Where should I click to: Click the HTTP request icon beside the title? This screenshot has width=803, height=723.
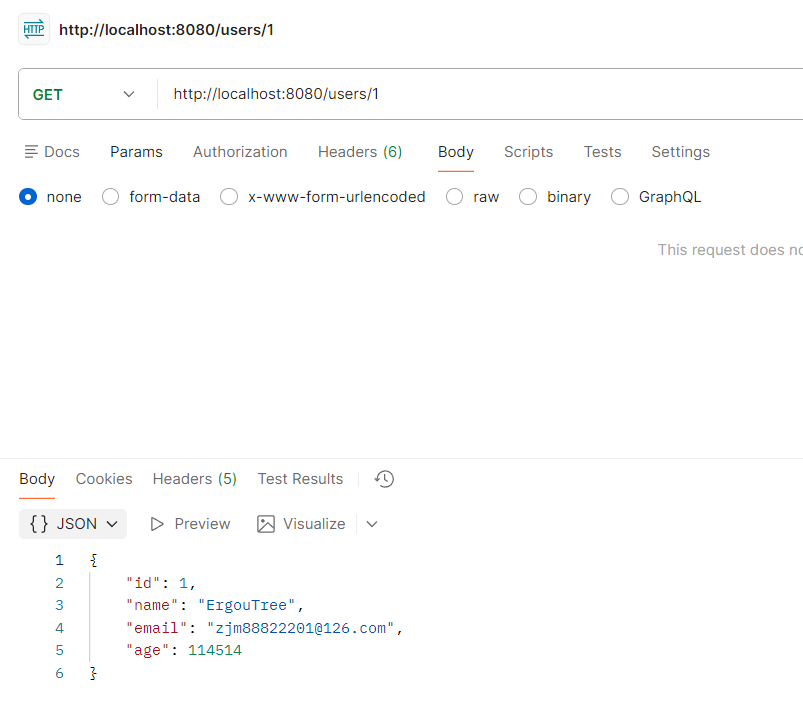pyautogui.click(x=33, y=29)
